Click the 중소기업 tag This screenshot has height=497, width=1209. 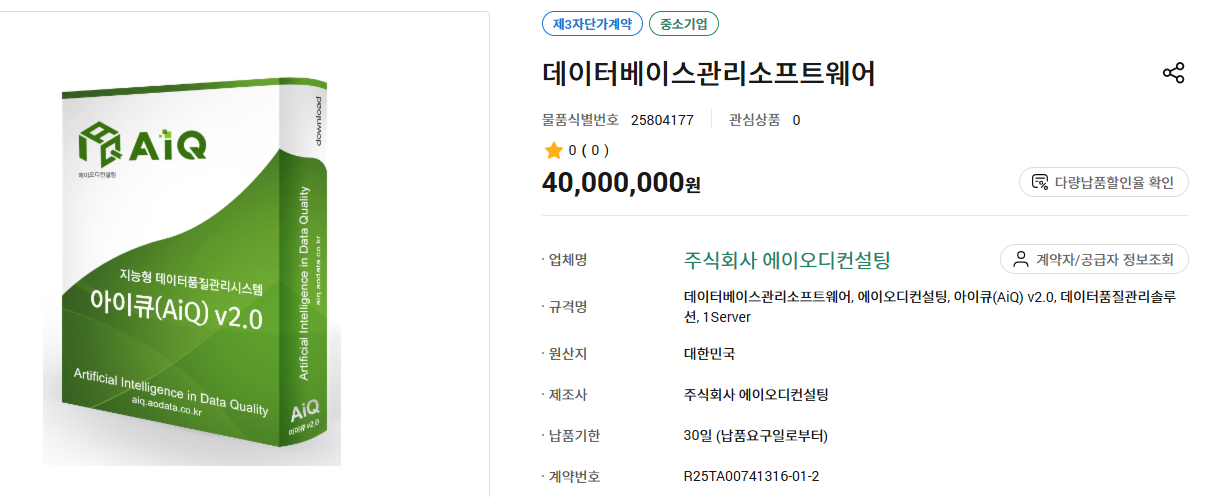pos(684,24)
